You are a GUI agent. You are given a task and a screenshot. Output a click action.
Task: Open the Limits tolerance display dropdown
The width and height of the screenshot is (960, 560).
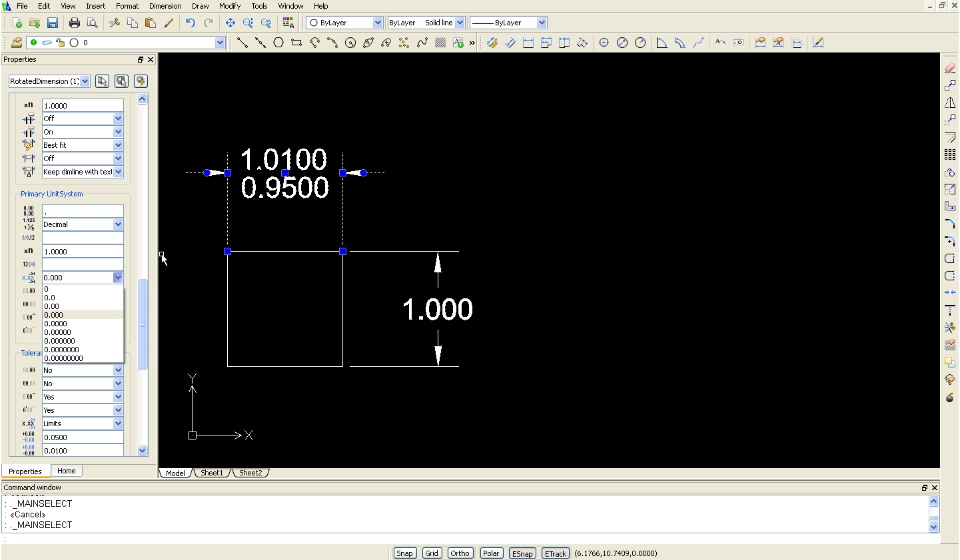(118, 424)
